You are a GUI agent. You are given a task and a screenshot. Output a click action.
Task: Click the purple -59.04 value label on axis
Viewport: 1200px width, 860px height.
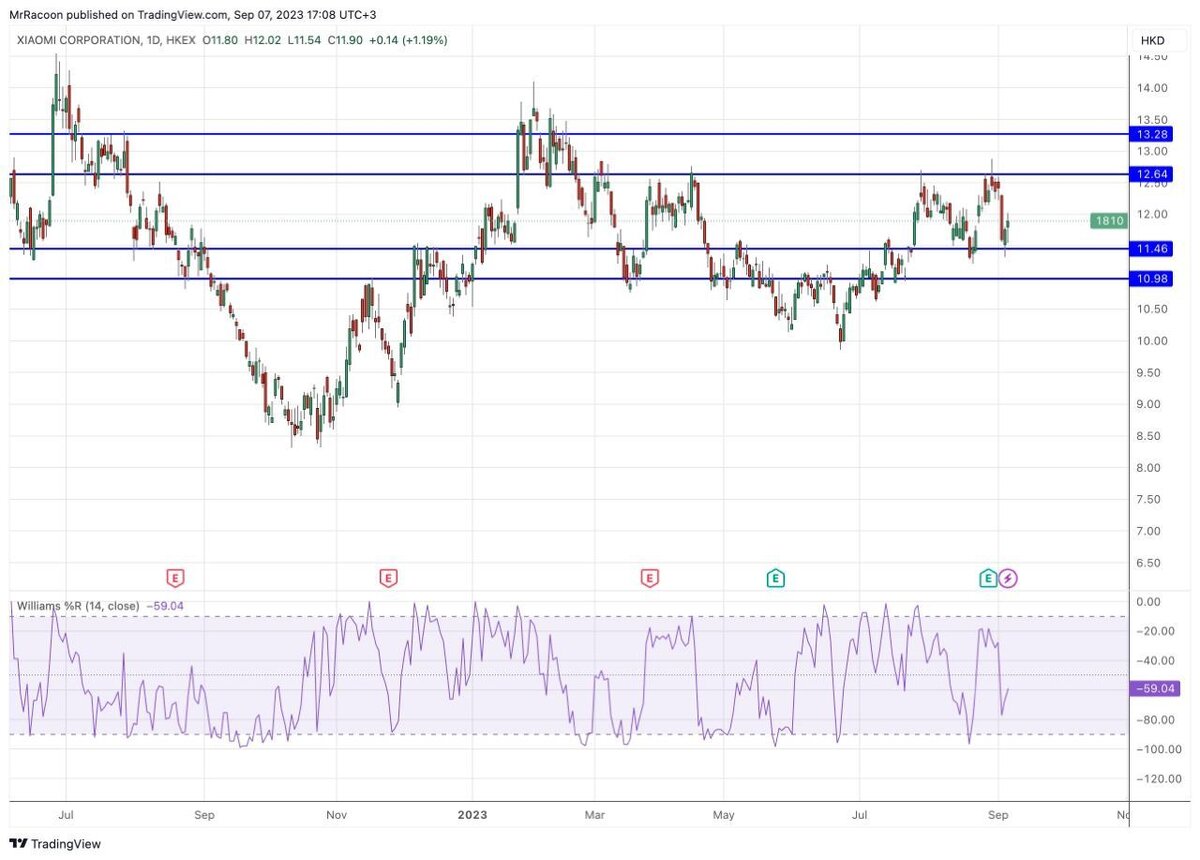pos(1154,688)
